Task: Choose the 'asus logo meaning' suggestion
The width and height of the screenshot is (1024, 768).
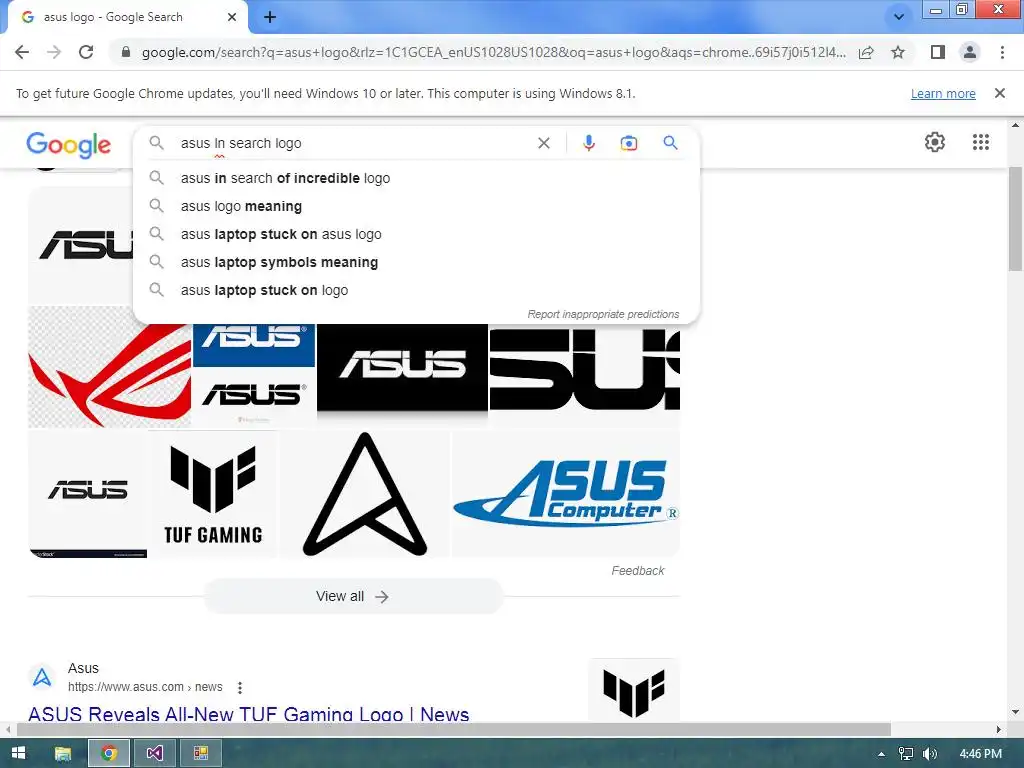Action: [416, 206]
